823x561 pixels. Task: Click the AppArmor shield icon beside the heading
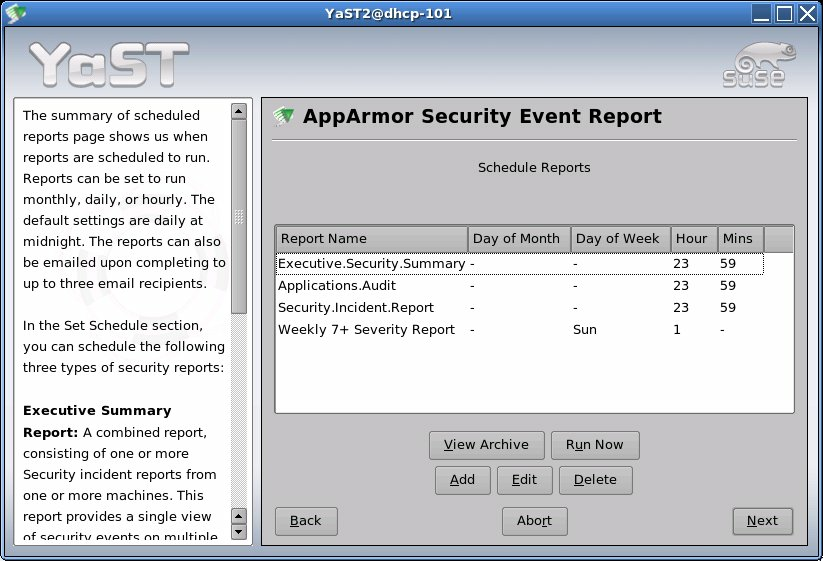tap(284, 116)
